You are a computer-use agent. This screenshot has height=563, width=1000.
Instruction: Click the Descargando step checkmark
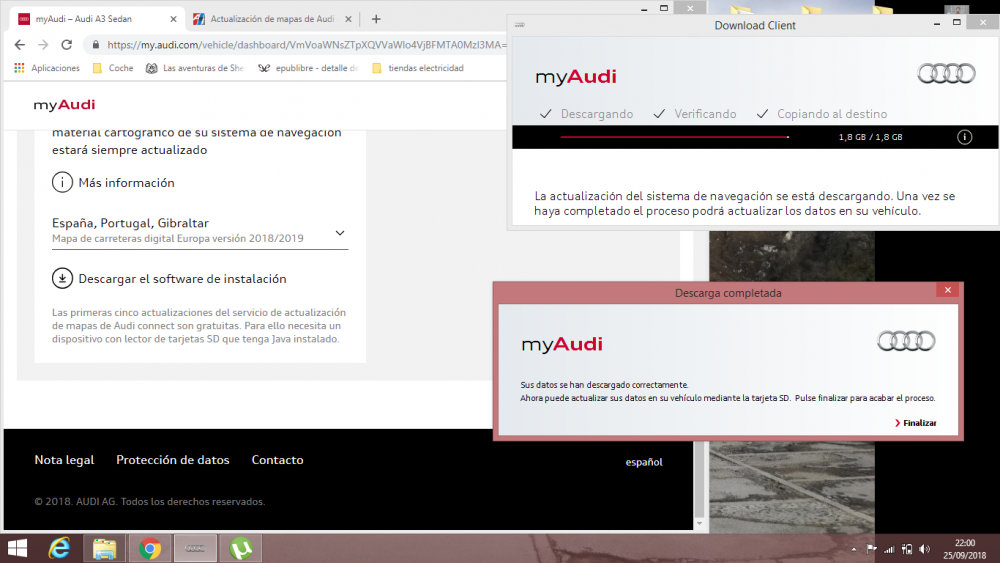click(545, 114)
